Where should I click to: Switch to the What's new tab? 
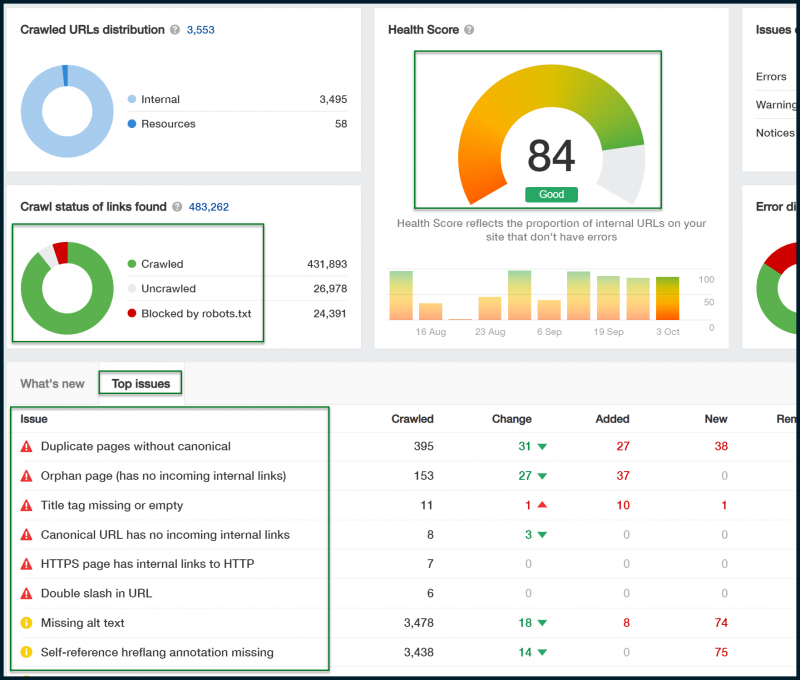(52, 384)
